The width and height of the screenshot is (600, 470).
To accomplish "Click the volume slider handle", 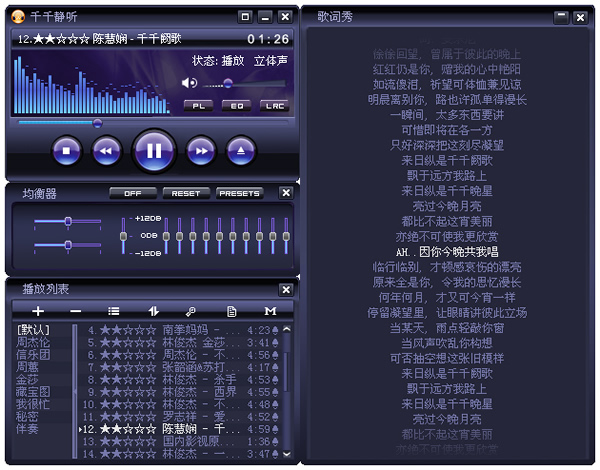I will pos(227,83).
